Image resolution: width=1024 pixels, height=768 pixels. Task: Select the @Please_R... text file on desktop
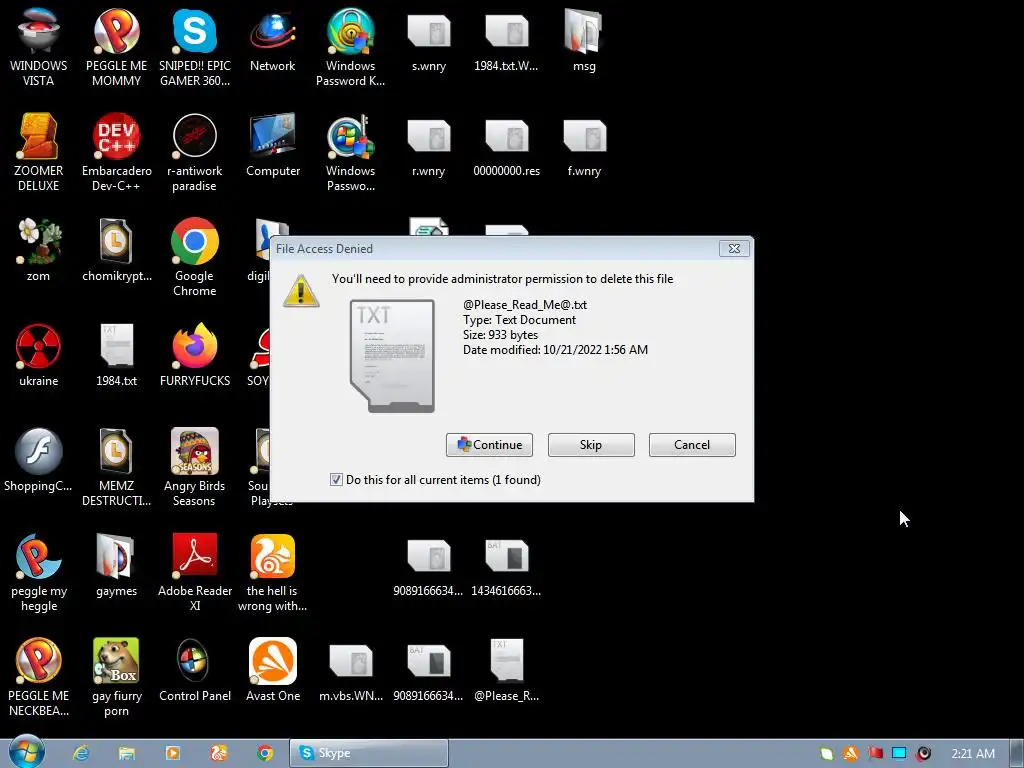pos(506,671)
